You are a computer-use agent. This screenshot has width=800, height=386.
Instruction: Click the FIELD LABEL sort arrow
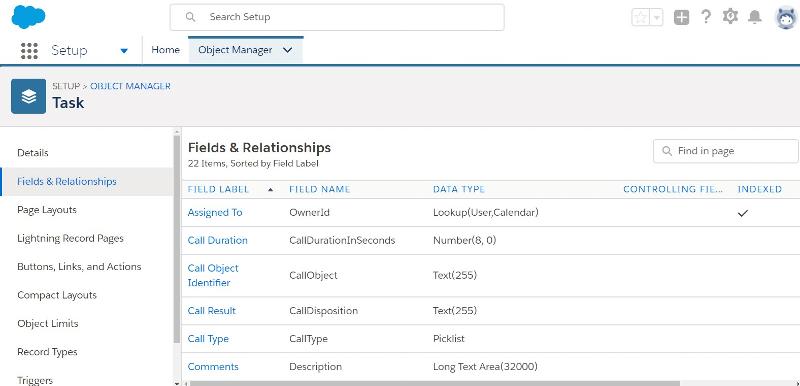270,190
